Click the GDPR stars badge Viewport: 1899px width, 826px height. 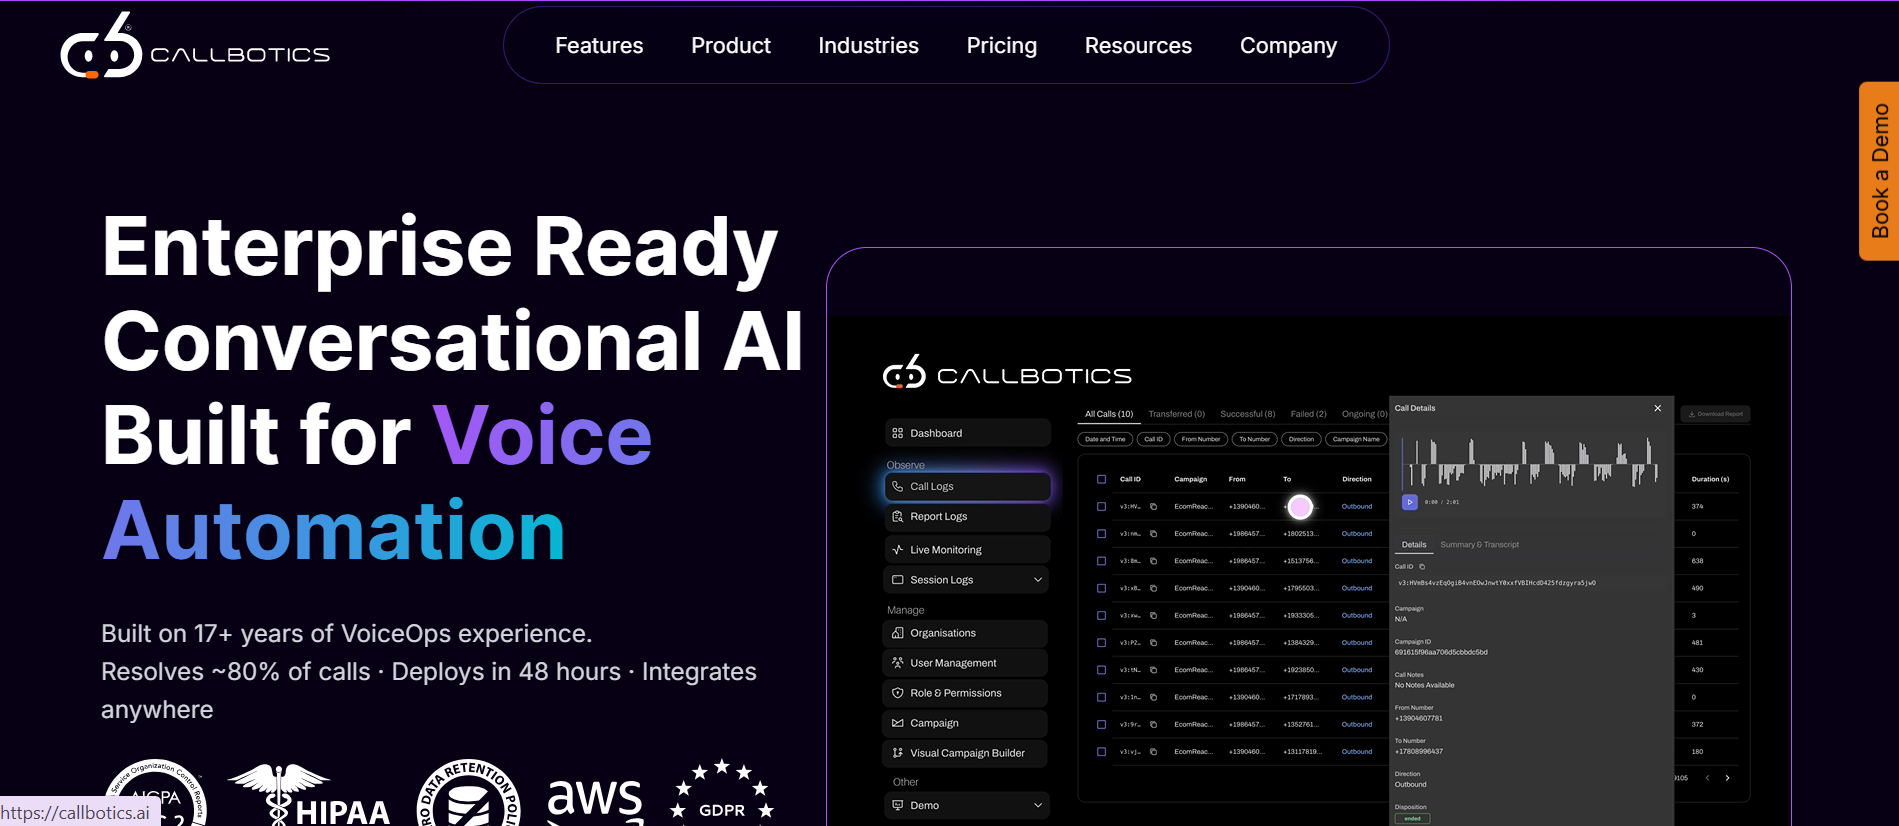click(721, 793)
